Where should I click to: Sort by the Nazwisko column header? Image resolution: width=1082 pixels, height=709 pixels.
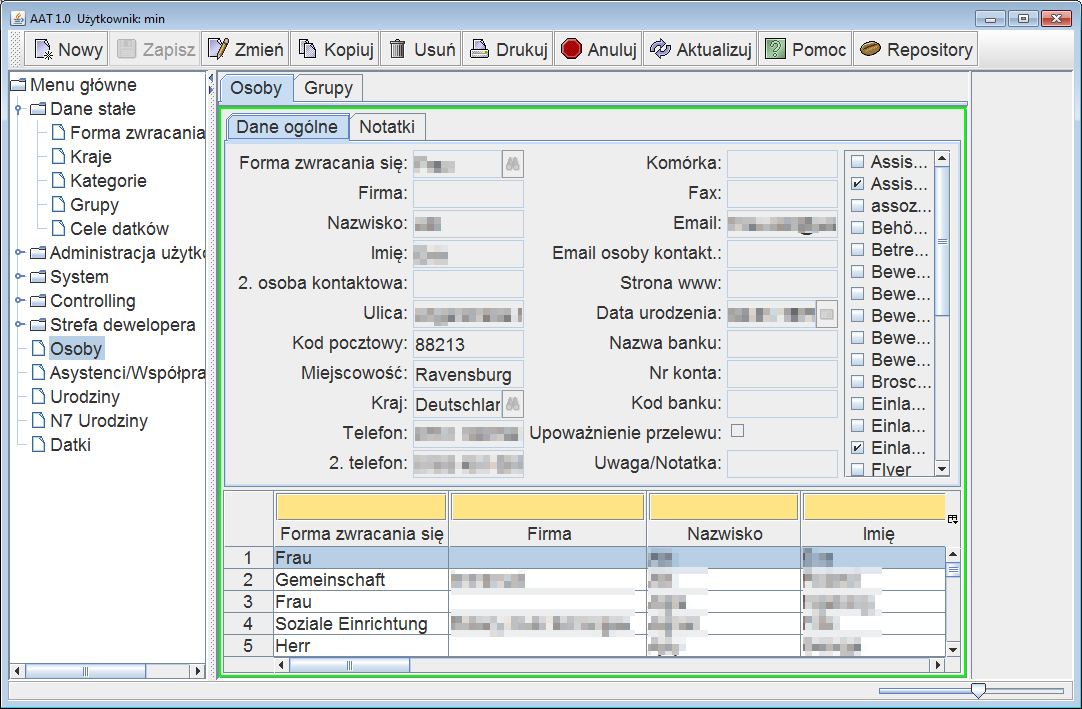click(x=725, y=534)
